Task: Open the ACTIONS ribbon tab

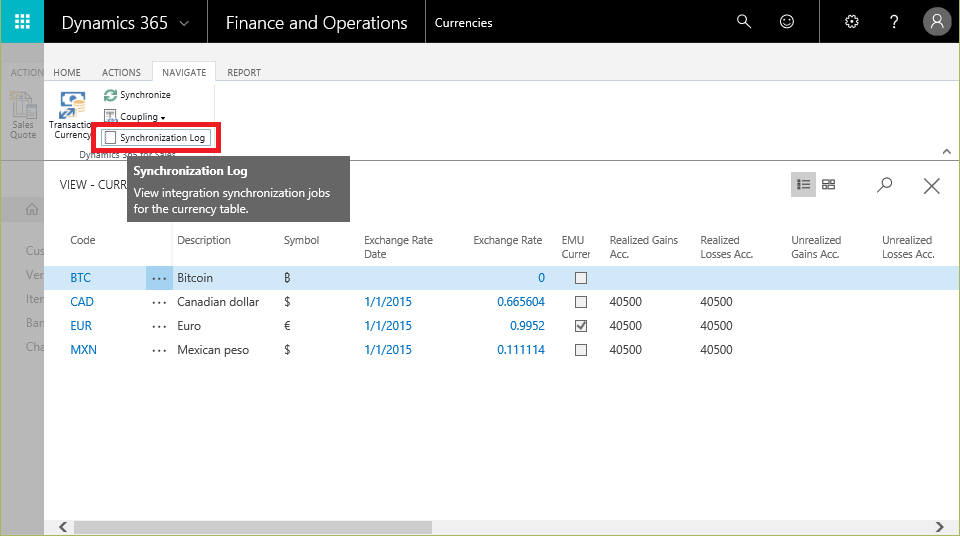Action: (121, 72)
